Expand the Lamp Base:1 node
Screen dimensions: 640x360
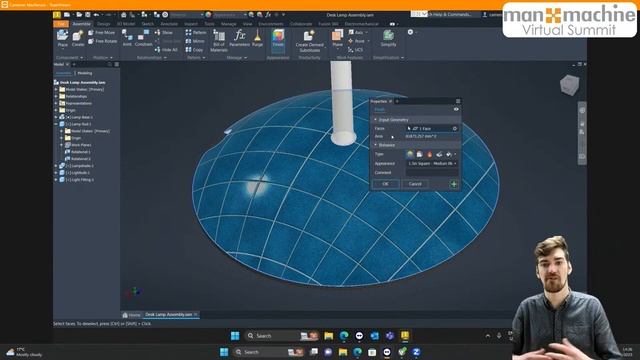pyautogui.click(x=56, y=117)
